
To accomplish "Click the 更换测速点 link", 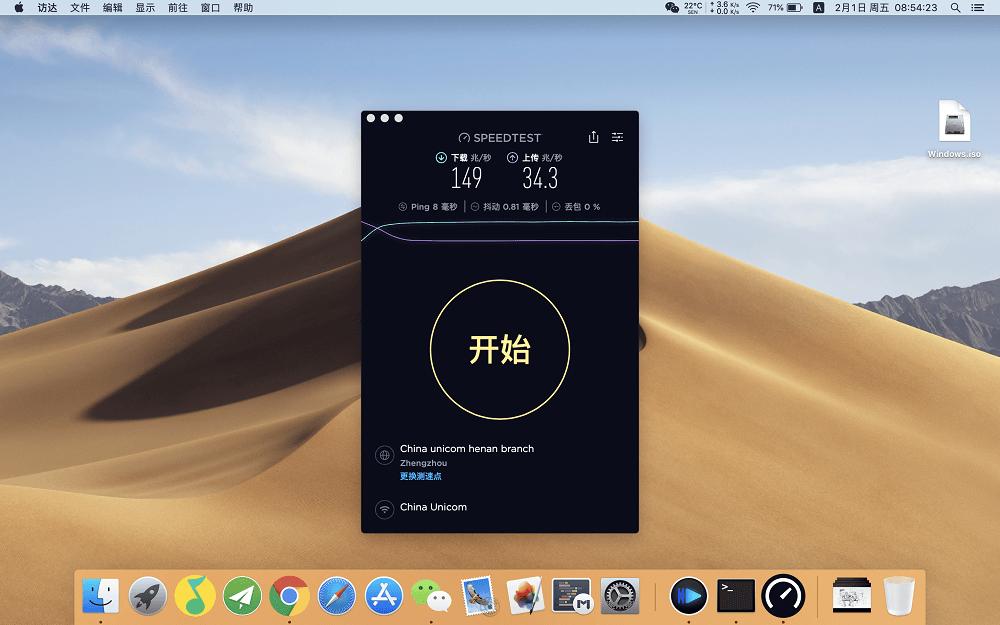I will click(420, 476).
